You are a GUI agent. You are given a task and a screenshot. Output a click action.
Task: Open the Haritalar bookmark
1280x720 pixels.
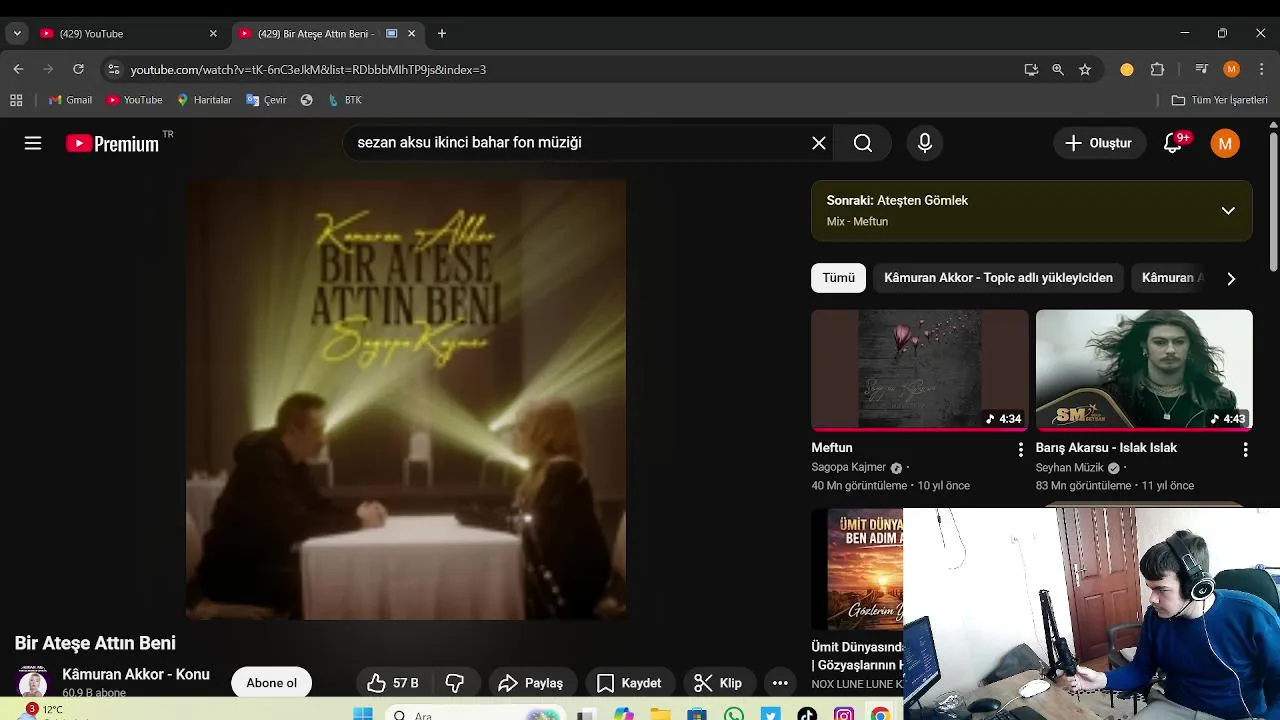point(204,100)
